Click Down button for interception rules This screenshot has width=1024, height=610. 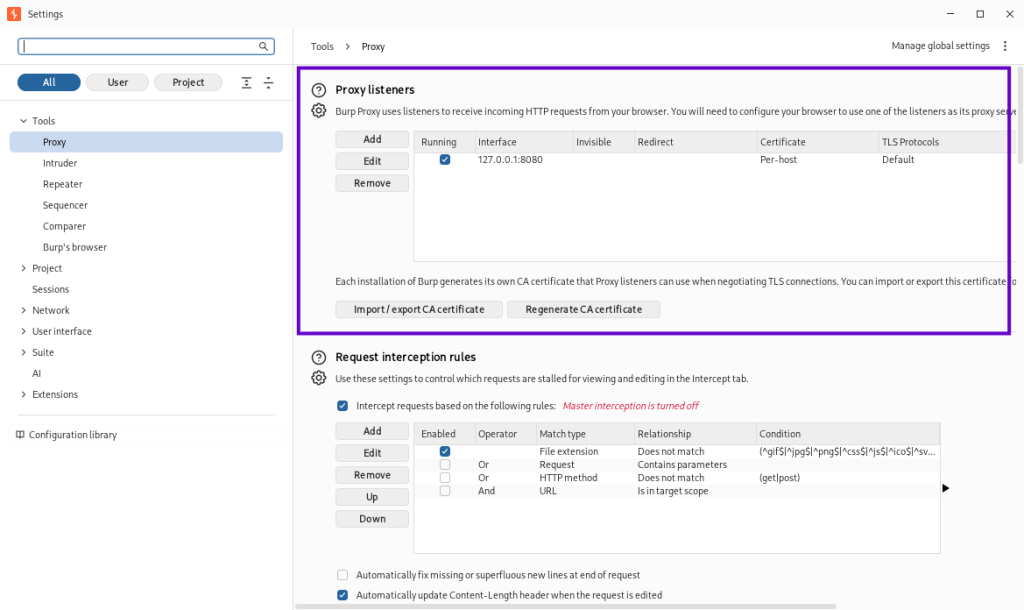point(372,519)
